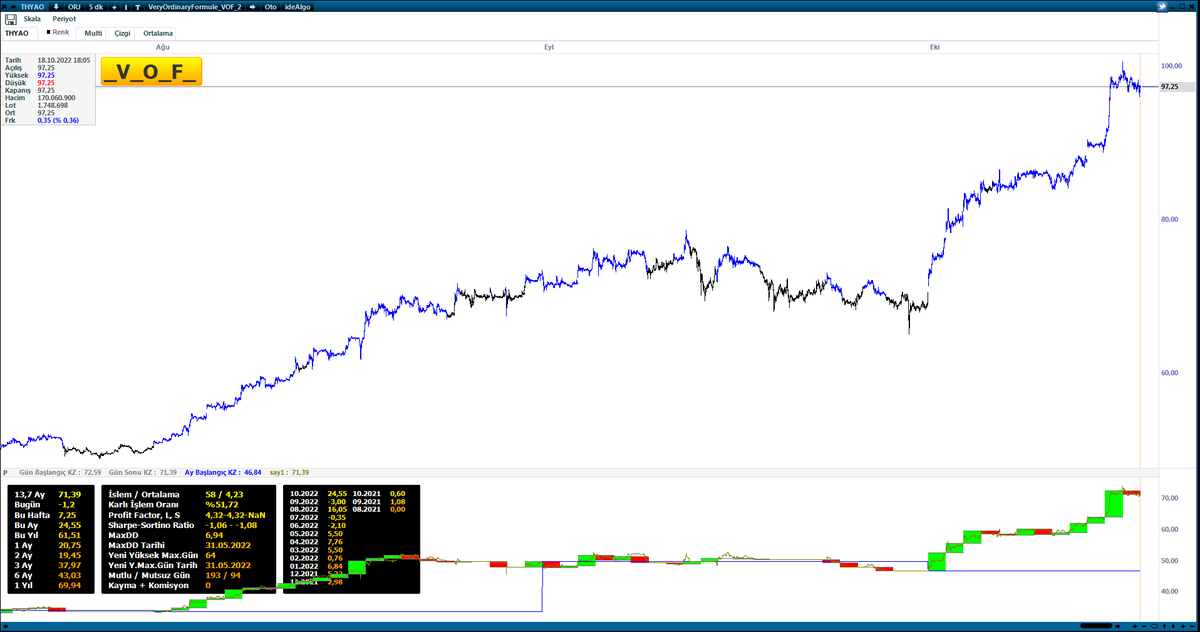Click the Eyl month label on time axis
The width and height of the screenshot is (1200, 632).
(549, 47)
